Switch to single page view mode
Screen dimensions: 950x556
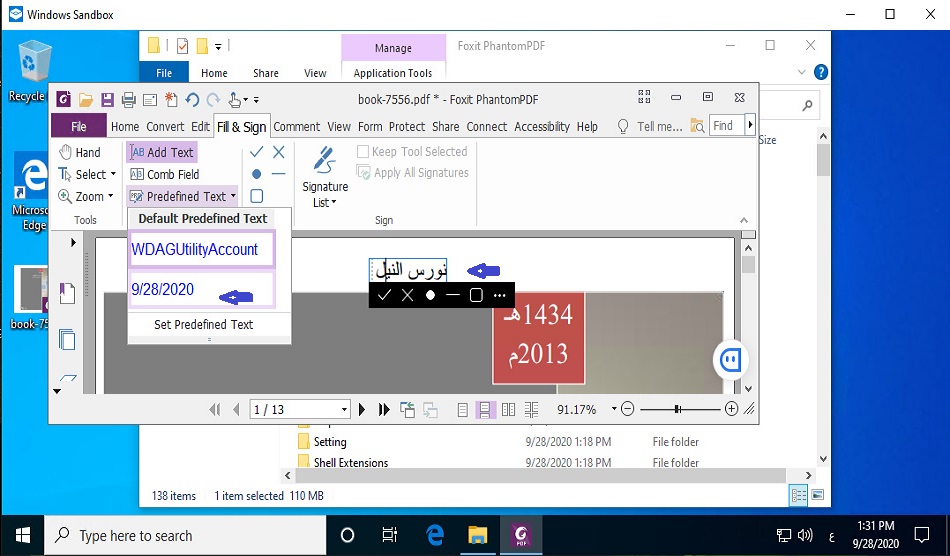pyautogui.click(x=462, y=409)
